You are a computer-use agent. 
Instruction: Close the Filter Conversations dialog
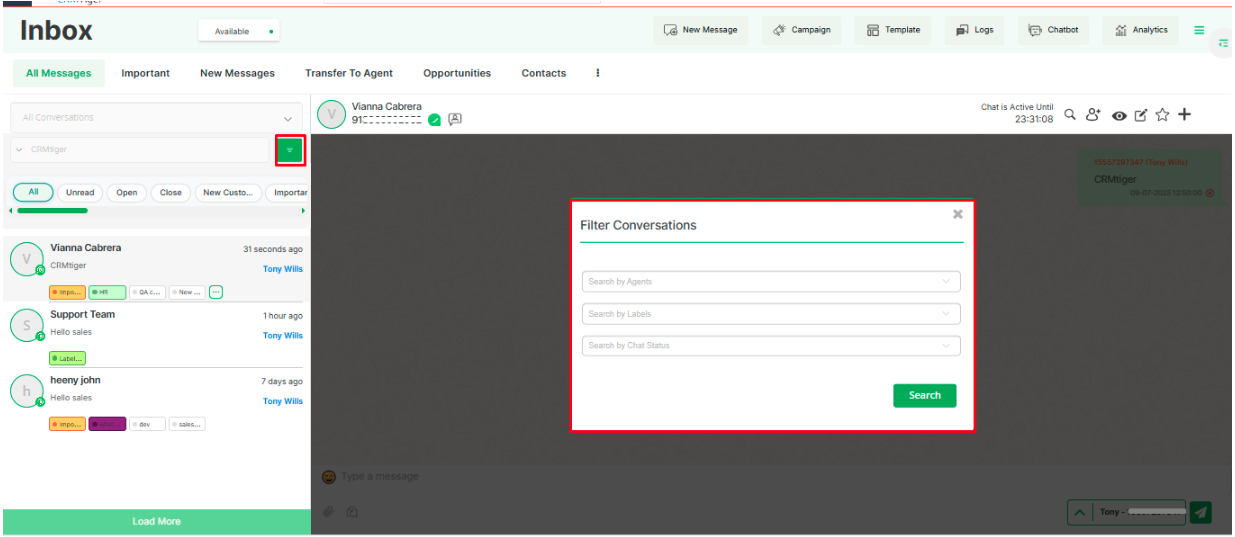pos(958,214)
